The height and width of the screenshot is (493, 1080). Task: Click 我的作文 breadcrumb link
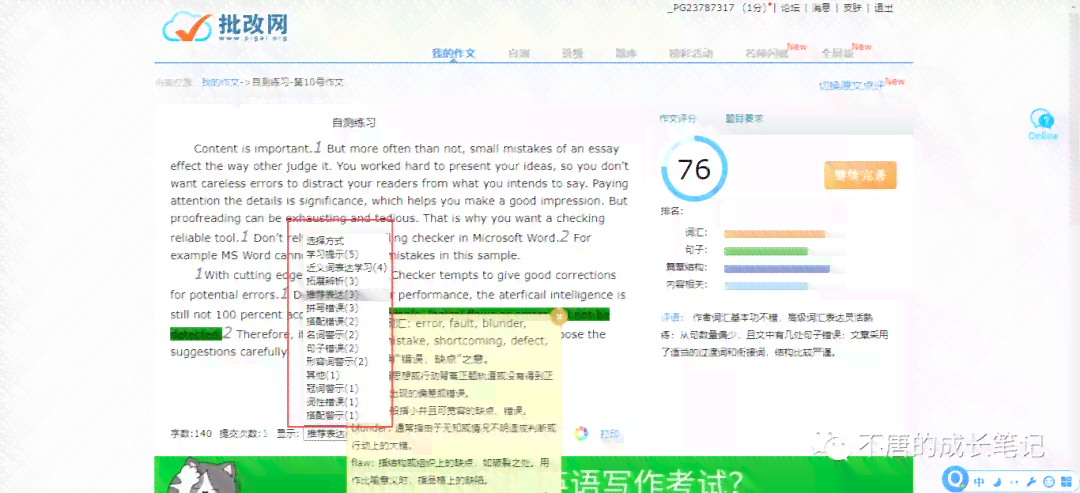(x=220, y=82)
